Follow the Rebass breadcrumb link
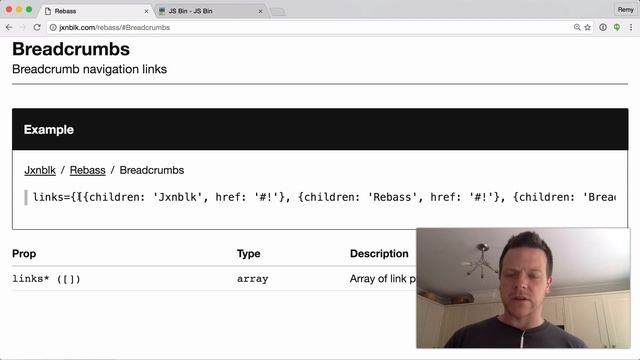This screenshot has width=640, height=360. 87,170
